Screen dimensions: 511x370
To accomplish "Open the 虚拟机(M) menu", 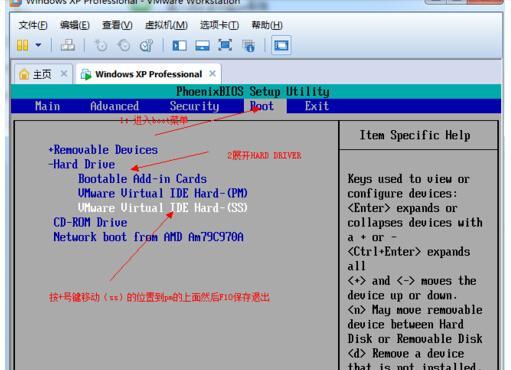I will tap(166, 25).
